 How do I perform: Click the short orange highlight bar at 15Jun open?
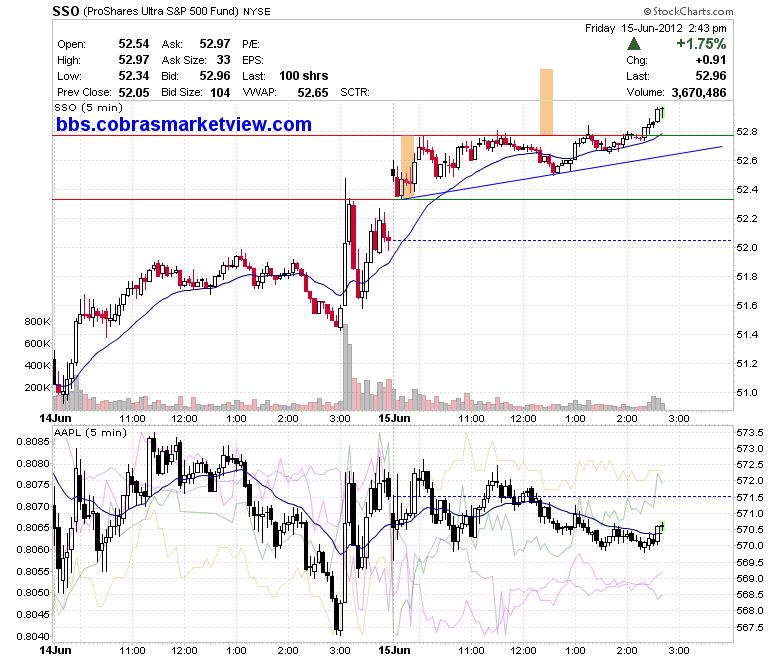(x=407, y=168)
